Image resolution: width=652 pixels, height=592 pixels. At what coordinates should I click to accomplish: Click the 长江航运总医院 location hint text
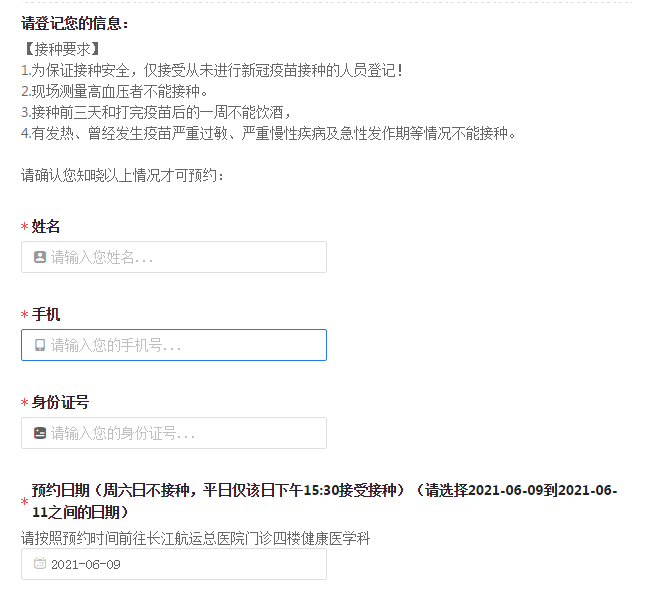(x=196, y=538)
